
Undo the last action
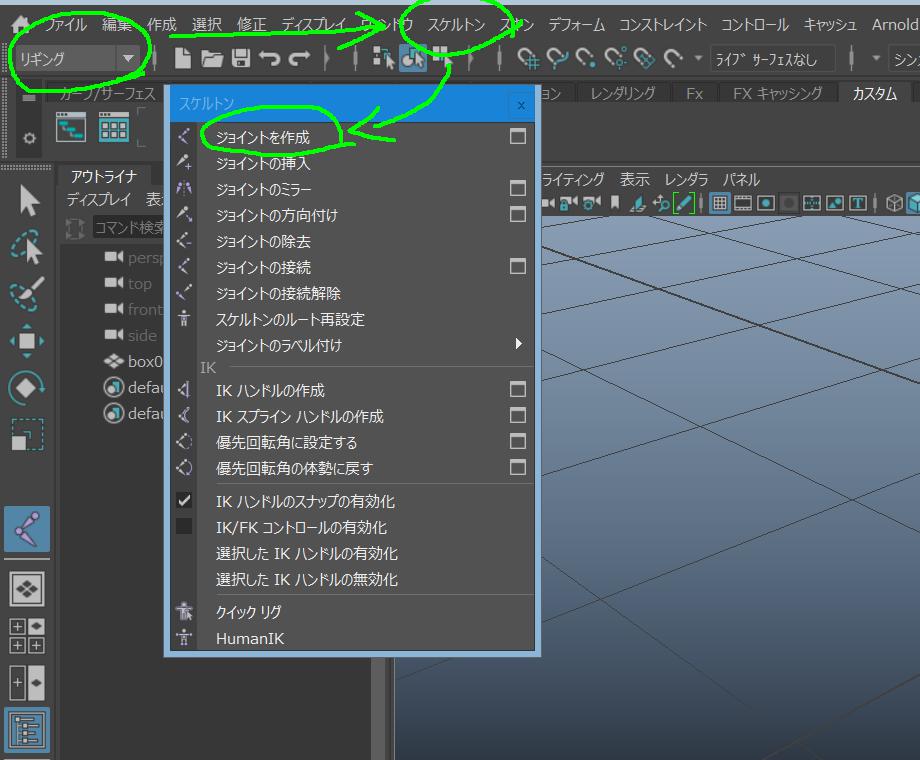[x=270, y=58]
